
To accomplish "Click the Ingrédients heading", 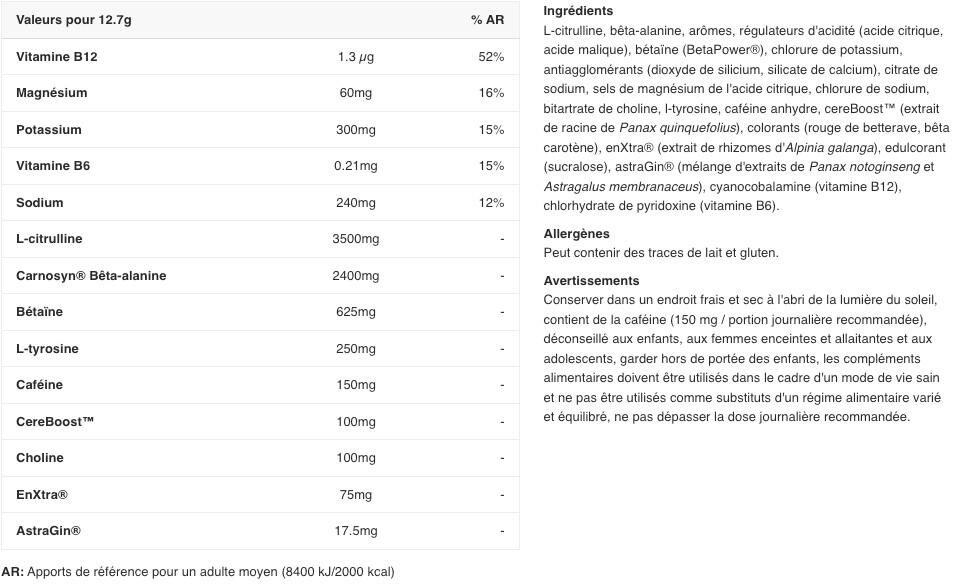I will (x=578, y=11).
